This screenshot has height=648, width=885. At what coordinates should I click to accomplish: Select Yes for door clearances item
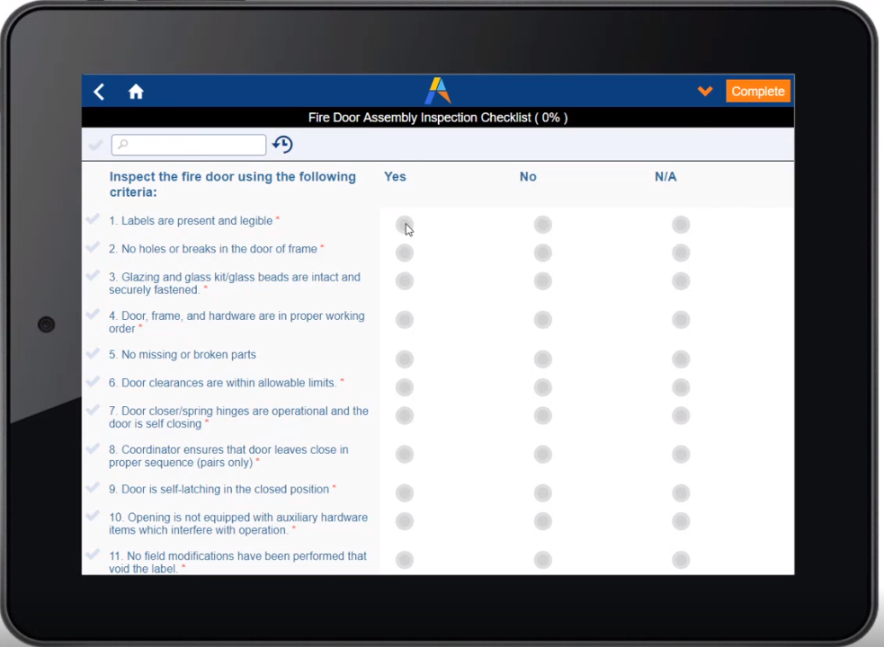point(405,387)
